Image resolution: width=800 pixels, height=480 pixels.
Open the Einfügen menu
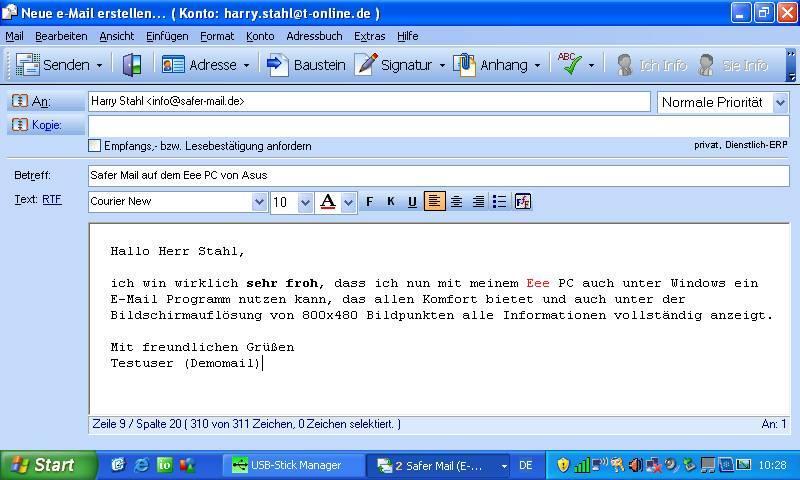click(167, 36)
